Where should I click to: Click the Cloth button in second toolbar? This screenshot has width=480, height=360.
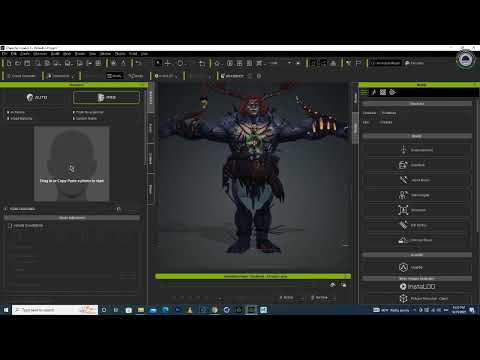tap(136, 76)
